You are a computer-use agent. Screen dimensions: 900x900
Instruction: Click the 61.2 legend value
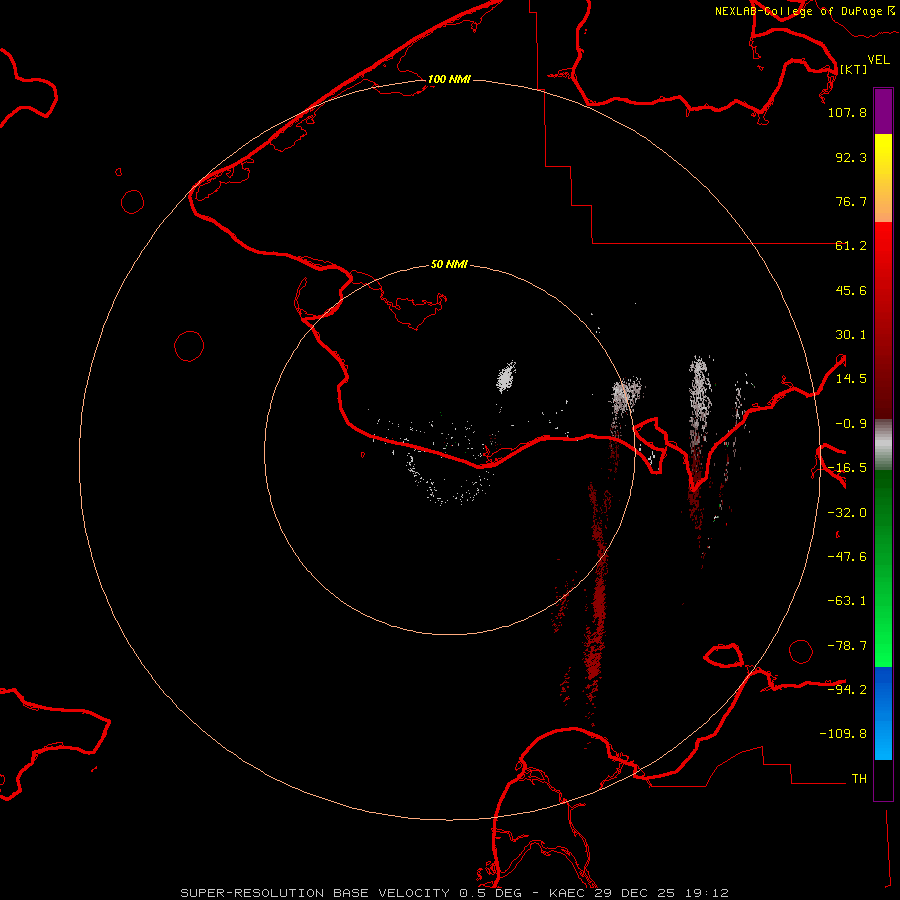pyautogui.click(x=851, y=246)
